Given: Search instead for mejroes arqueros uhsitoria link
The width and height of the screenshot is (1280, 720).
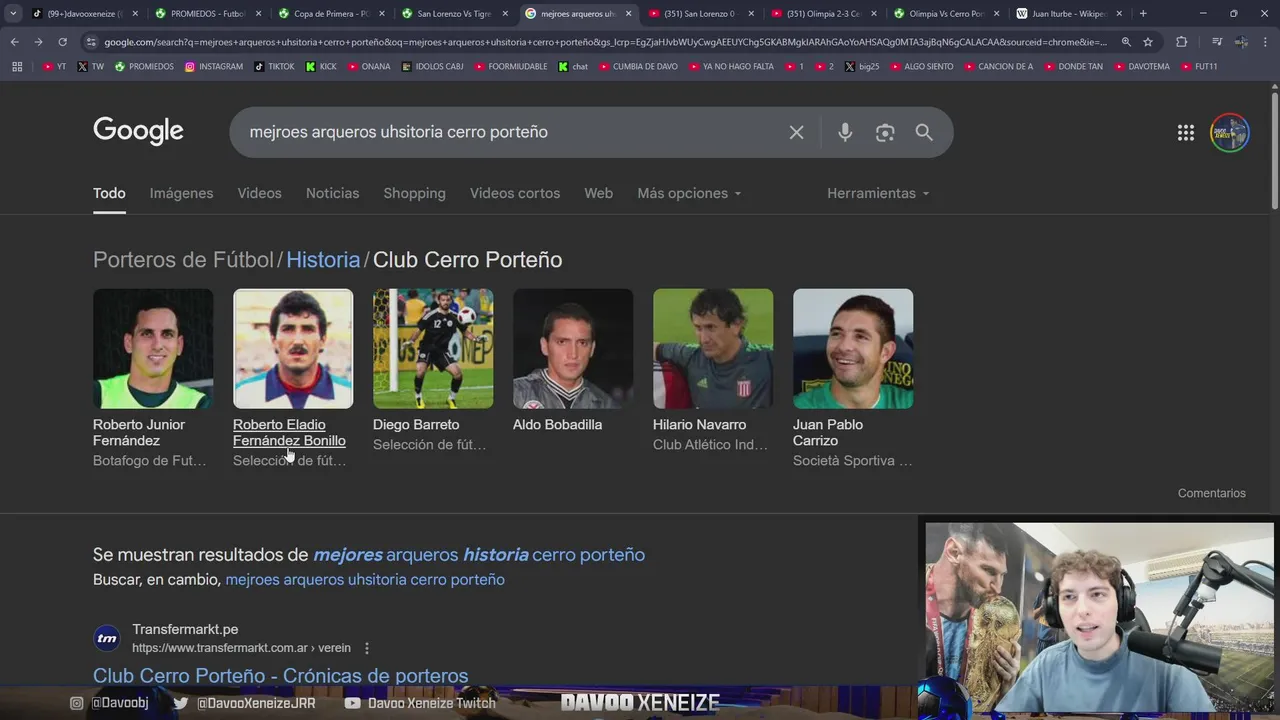Looking at the screenshot, I should tap(365, 580).
